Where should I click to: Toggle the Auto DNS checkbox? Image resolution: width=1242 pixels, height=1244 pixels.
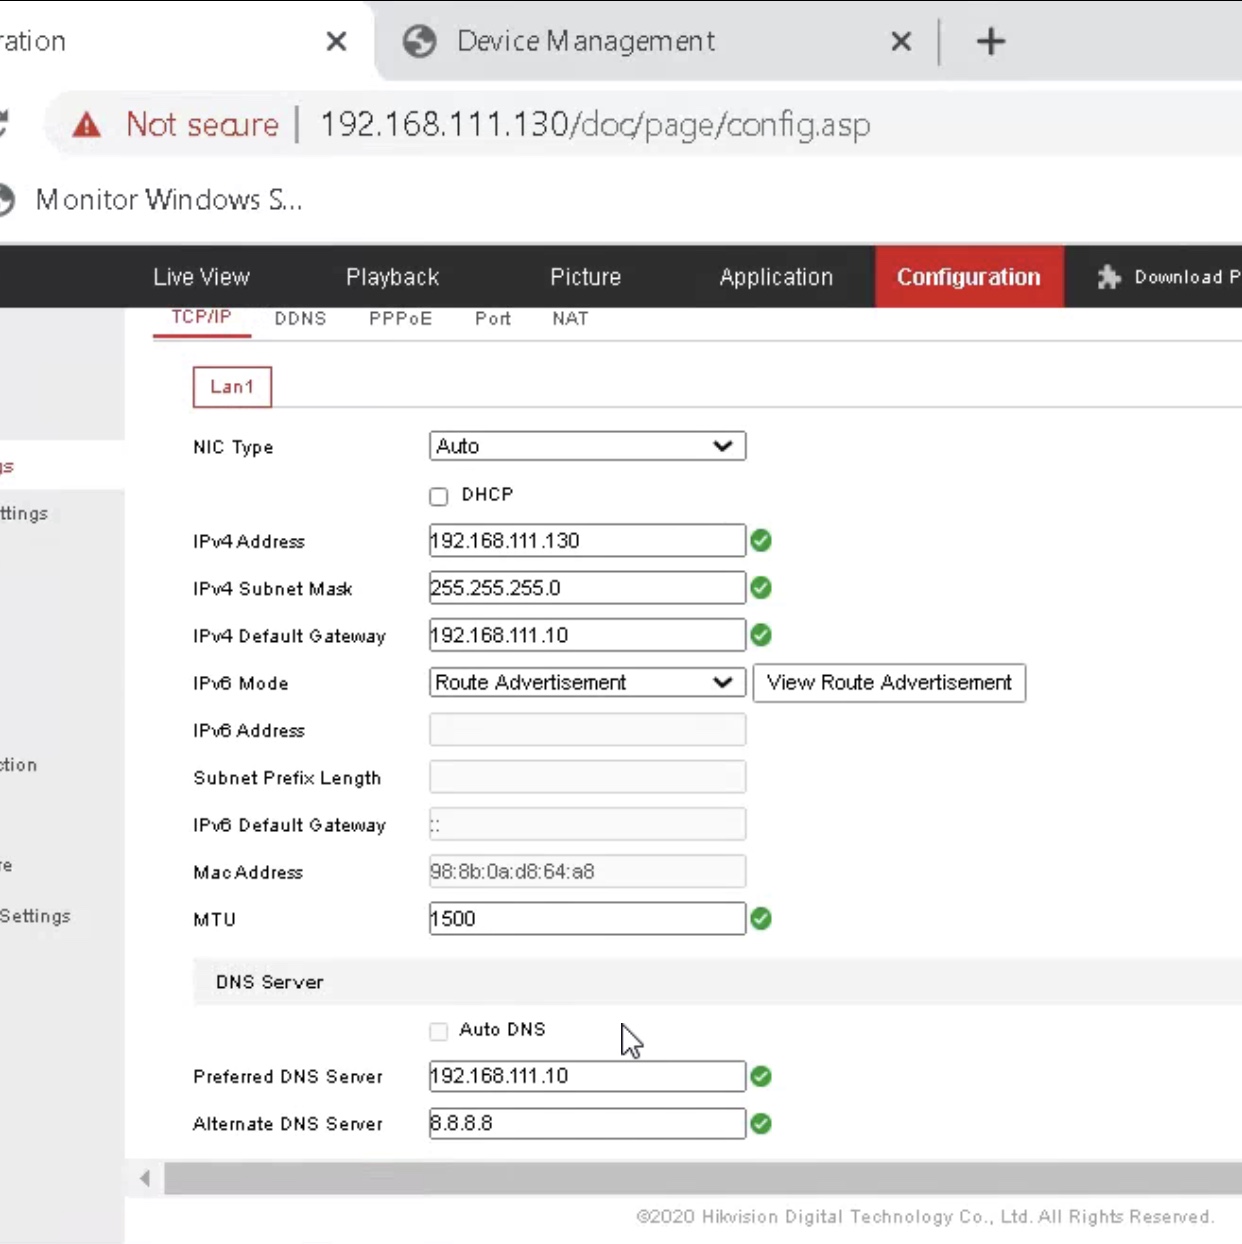(x=439, y=1031)
